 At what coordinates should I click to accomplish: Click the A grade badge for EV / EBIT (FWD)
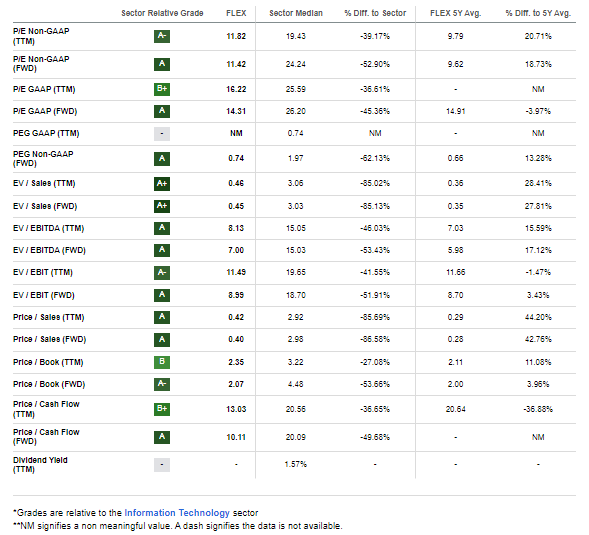point(162,295)
